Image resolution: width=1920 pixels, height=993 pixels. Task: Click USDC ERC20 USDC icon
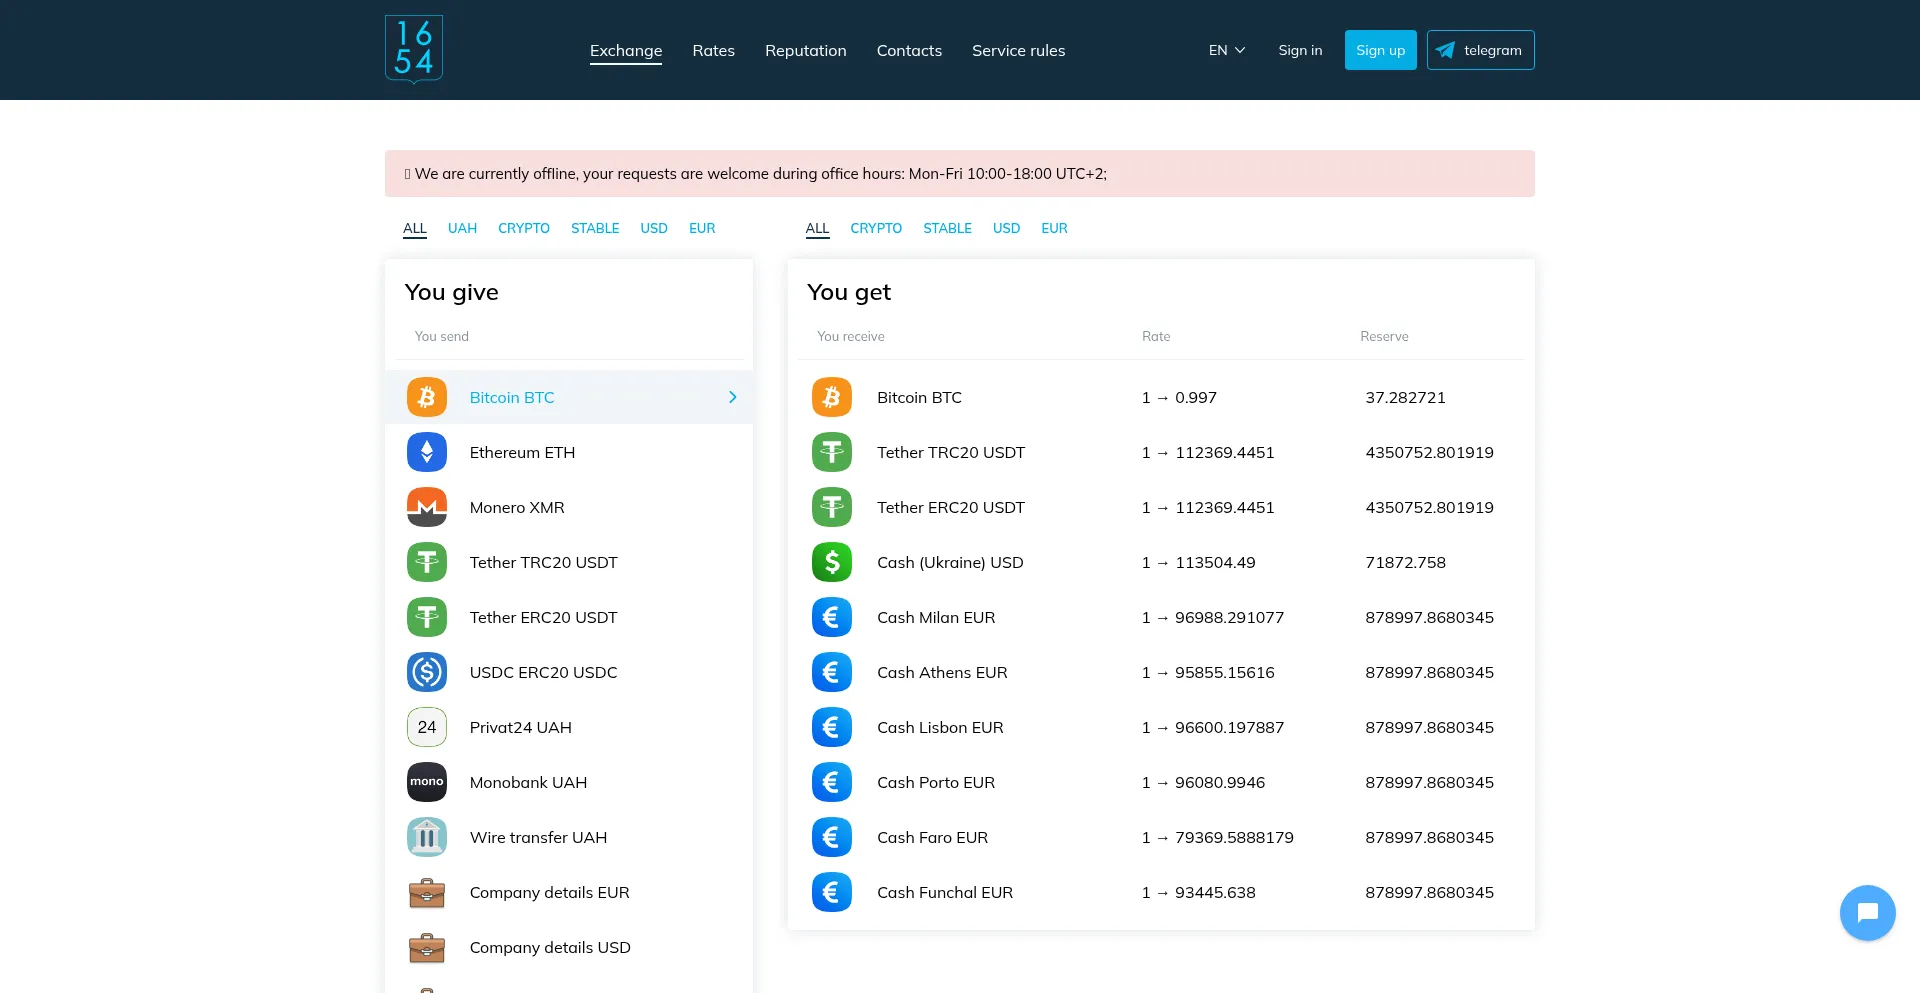pos(427,672)
